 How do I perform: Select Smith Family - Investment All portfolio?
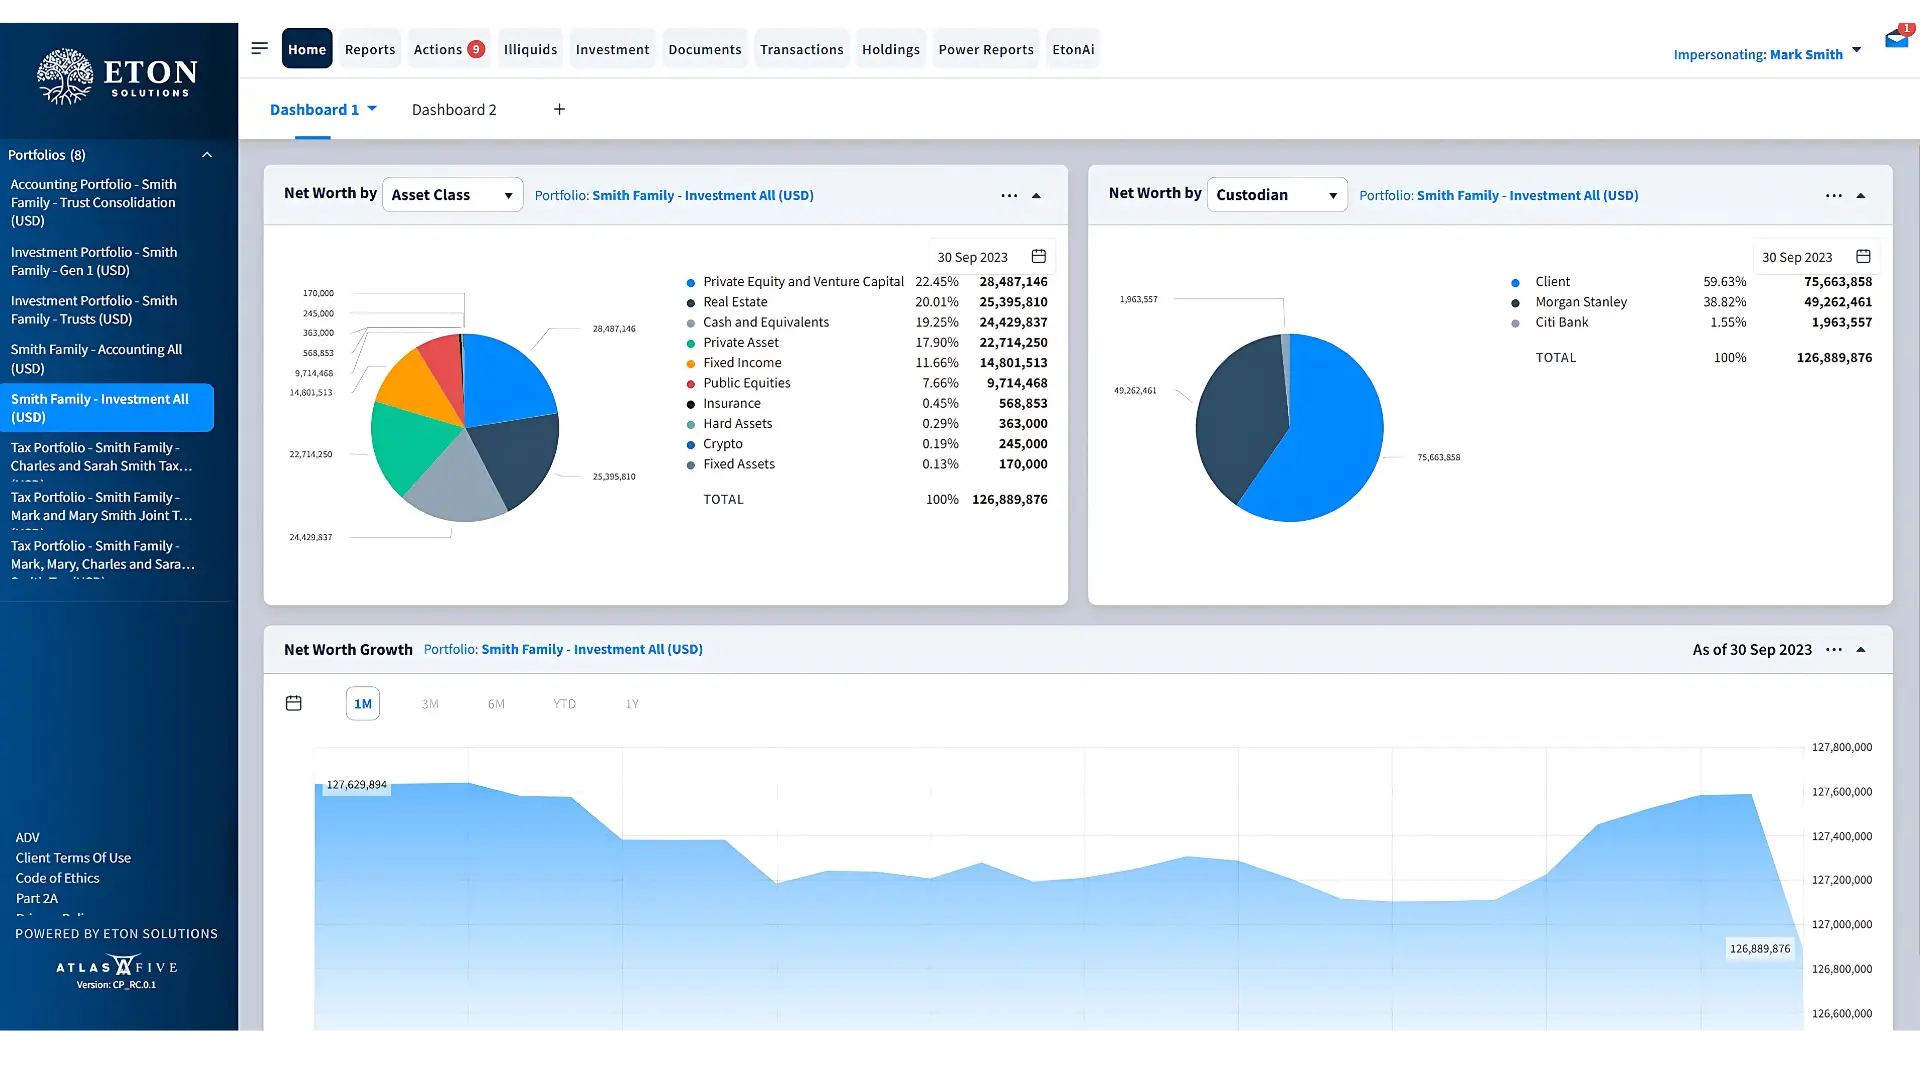click(x=107, y=408)
